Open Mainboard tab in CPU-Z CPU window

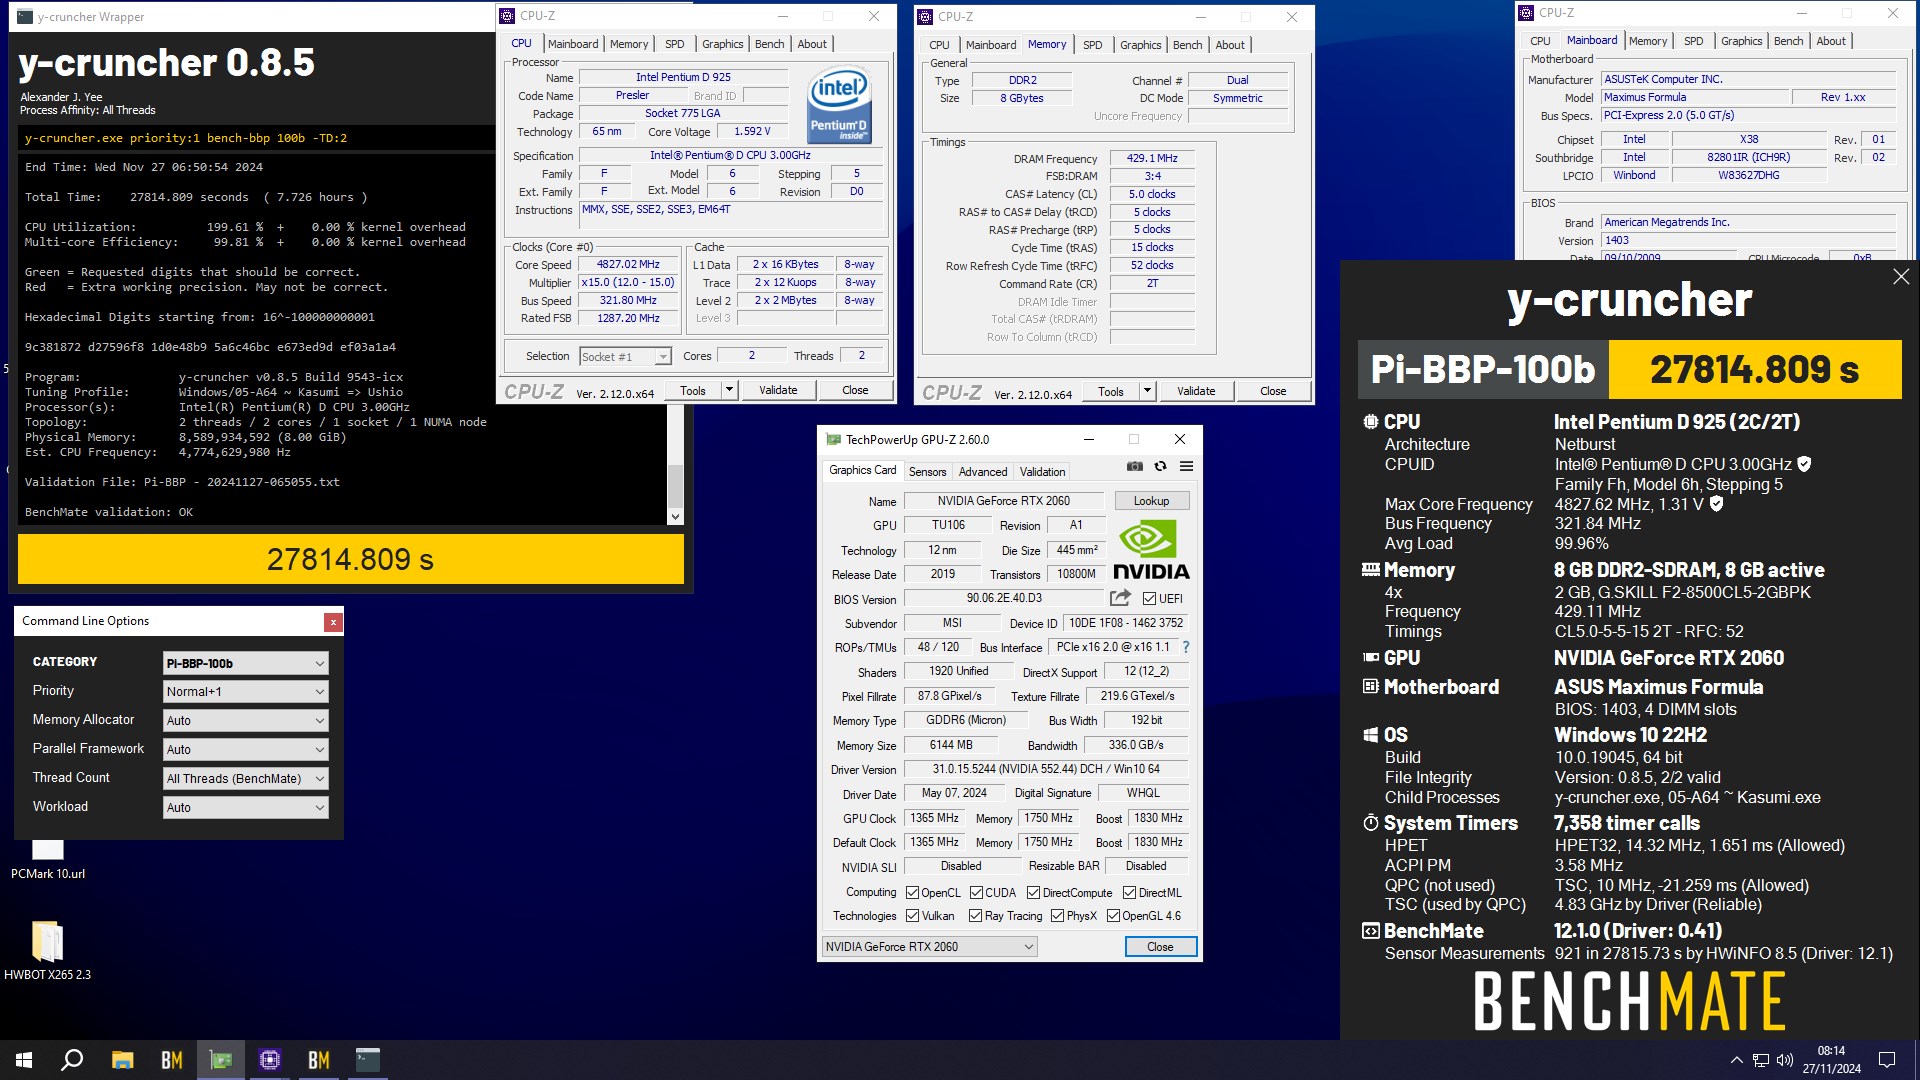[573, 44]
